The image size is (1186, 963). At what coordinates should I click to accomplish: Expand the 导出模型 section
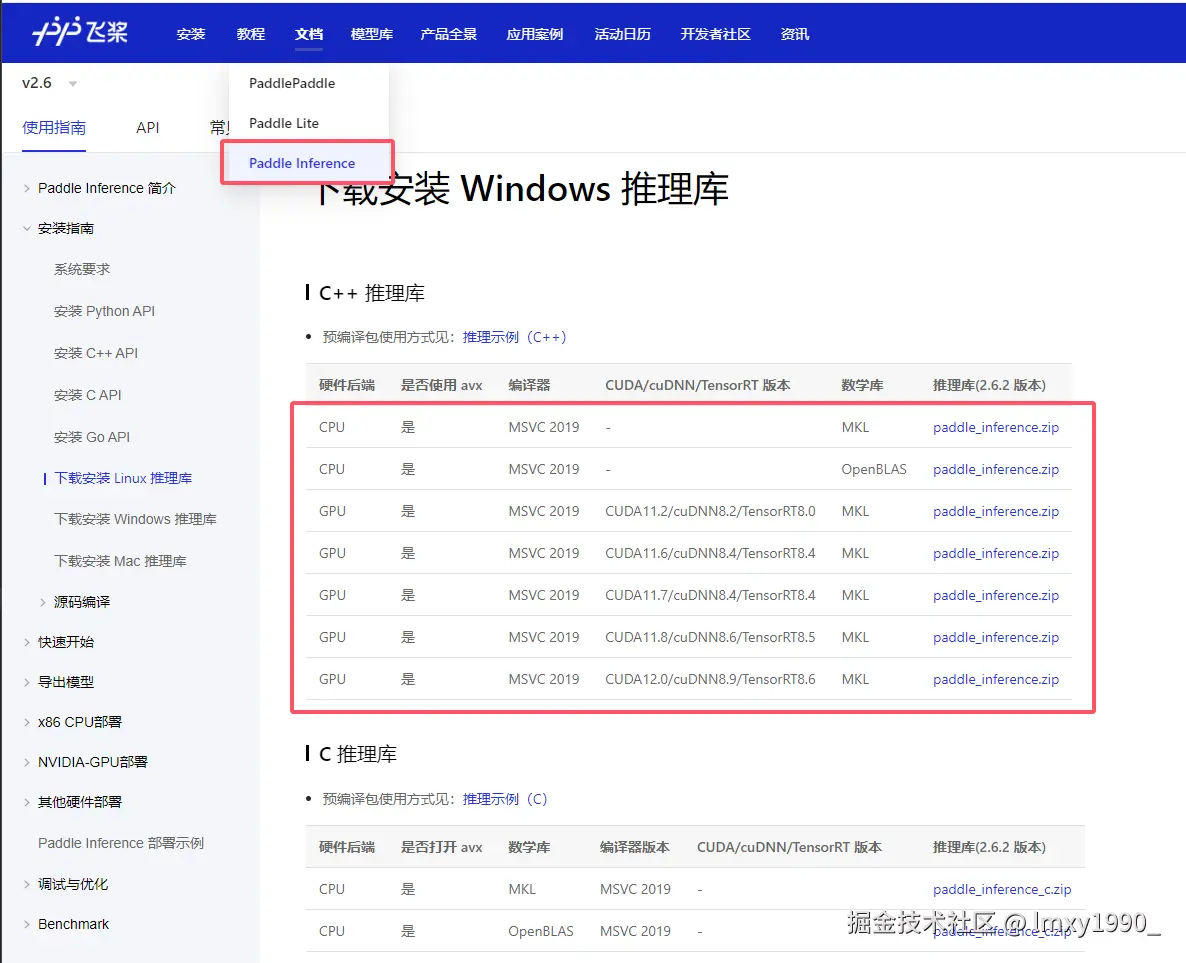66,682
